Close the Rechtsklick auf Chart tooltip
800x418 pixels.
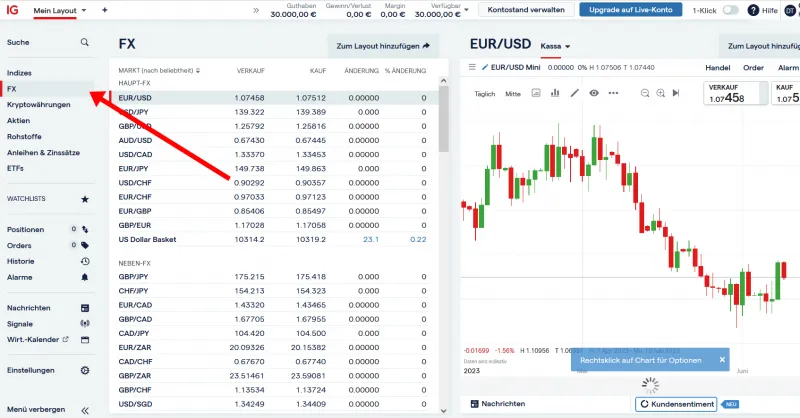722,360
